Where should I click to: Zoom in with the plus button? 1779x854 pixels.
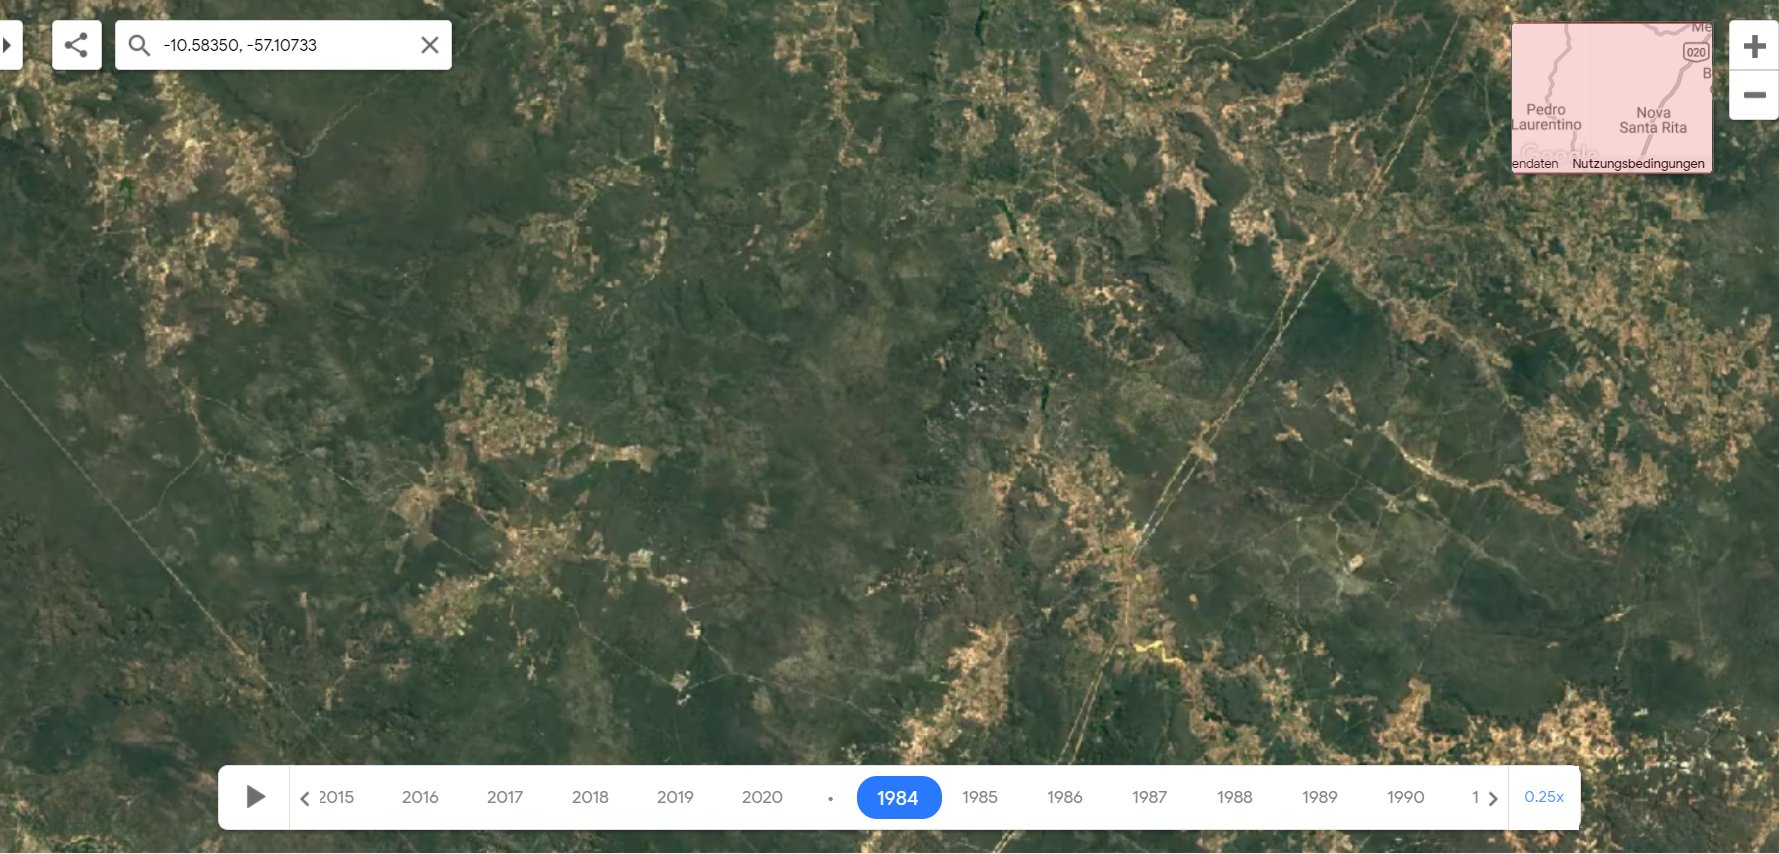(1754, 46)
